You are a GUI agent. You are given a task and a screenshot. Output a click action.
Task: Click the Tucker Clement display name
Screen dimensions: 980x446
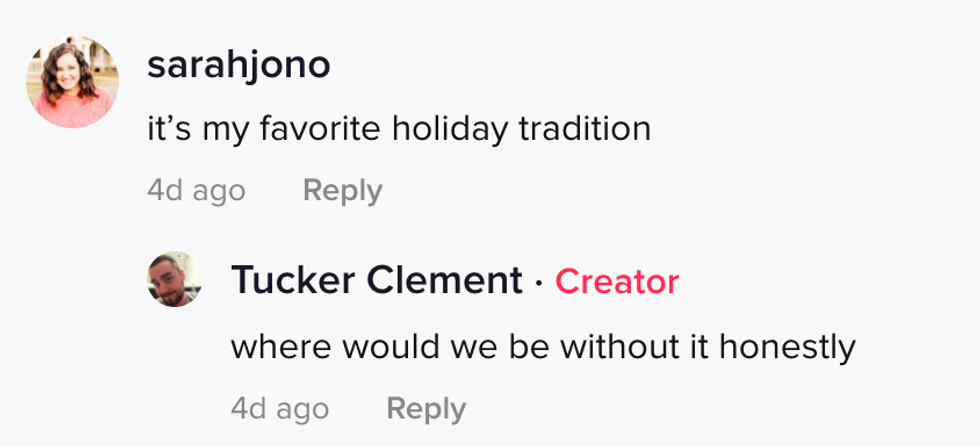pyautogui.click(x=376, y=281)
